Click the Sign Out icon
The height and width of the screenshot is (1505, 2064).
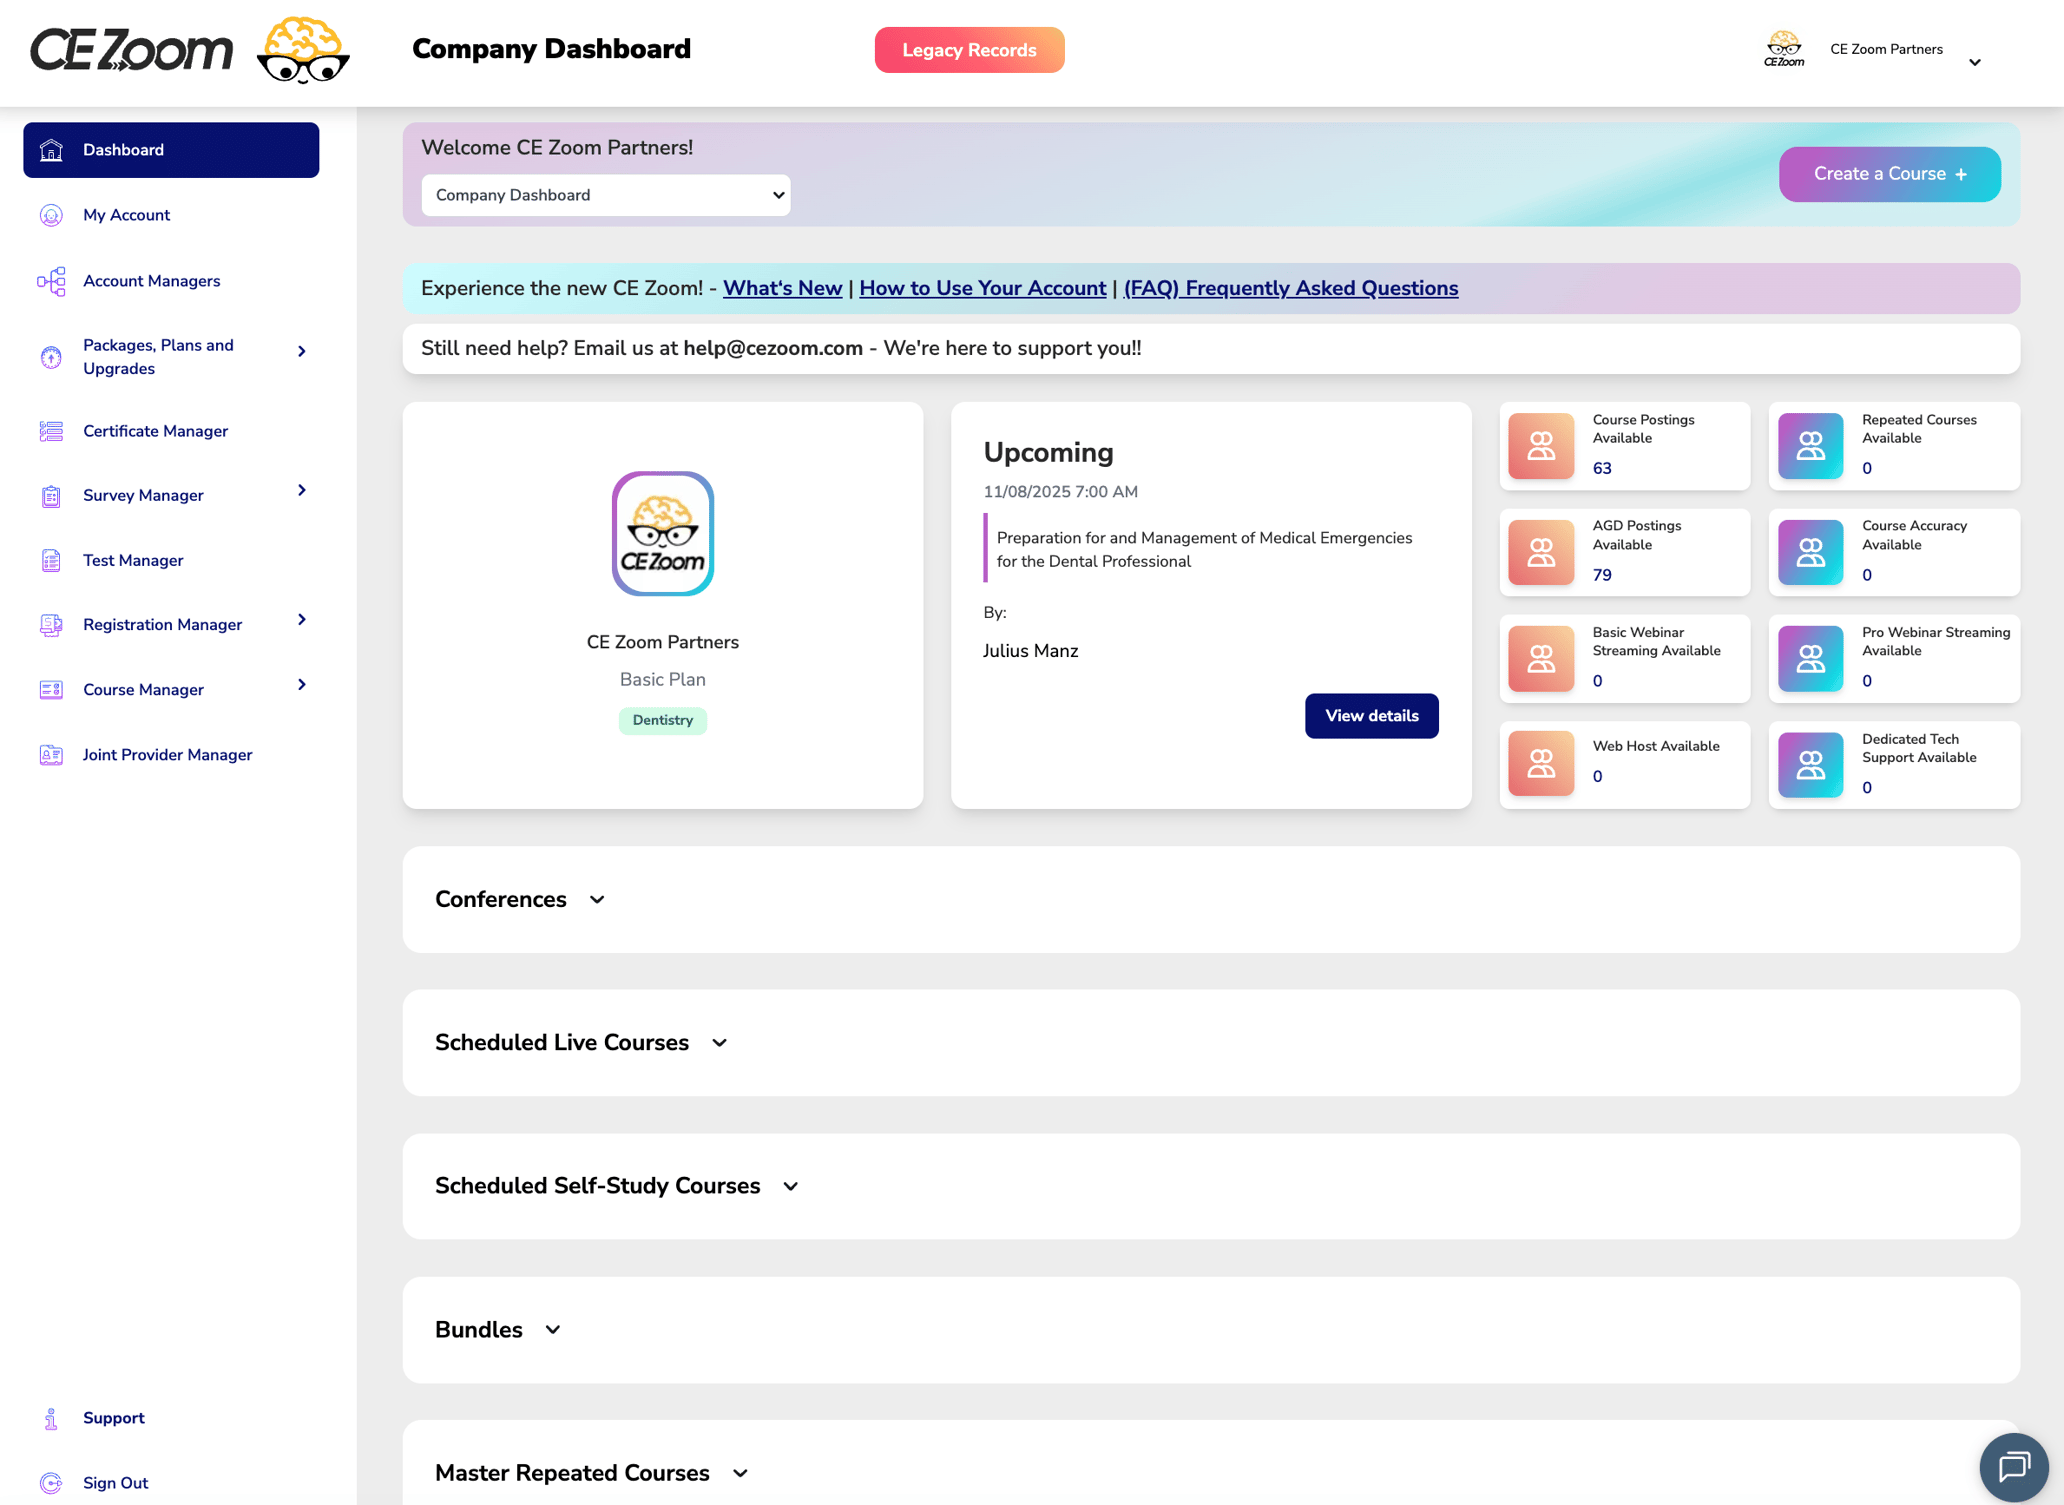(x=50, y=1482)
